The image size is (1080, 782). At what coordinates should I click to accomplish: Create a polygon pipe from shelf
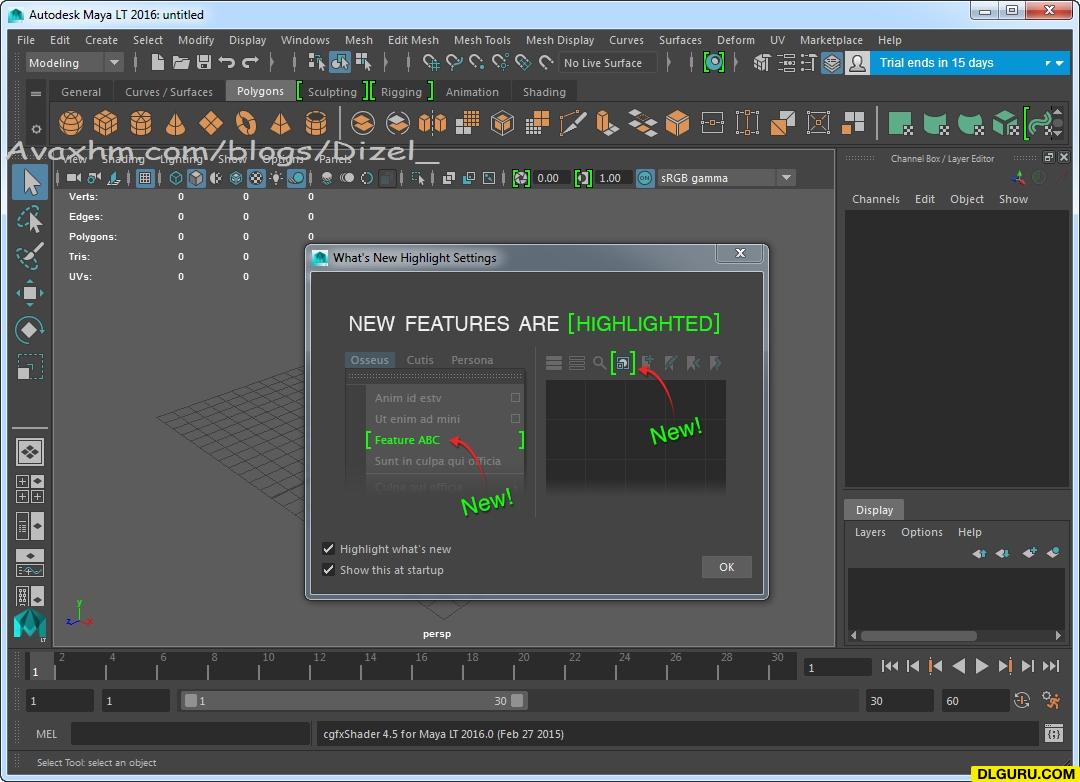point(315,123)
